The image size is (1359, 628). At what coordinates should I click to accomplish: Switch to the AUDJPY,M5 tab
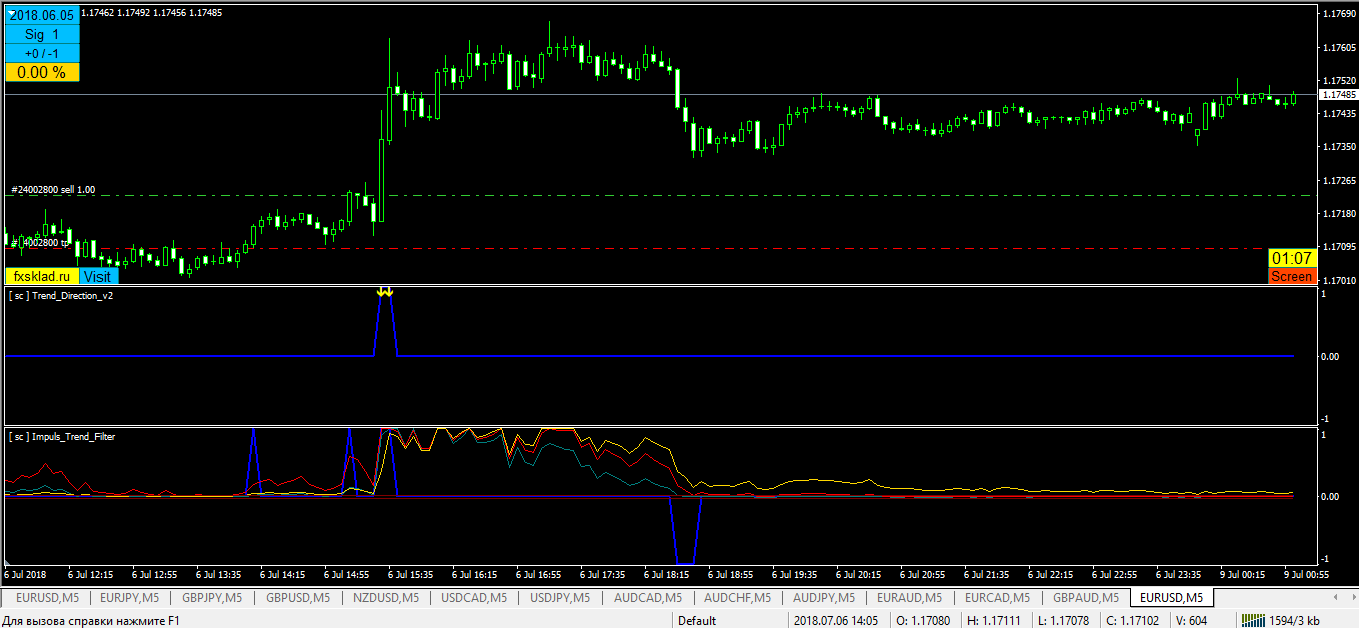click(x=824, y=598)
